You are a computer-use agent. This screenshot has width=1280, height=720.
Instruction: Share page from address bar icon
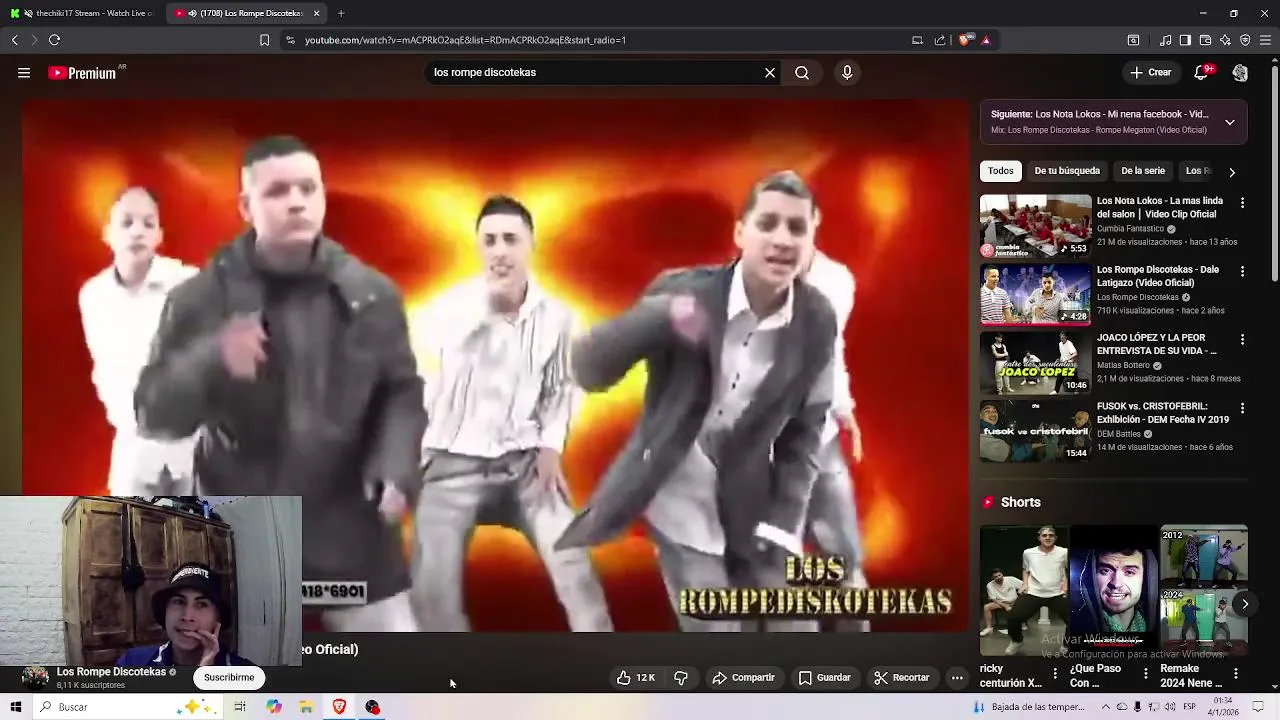940,40
